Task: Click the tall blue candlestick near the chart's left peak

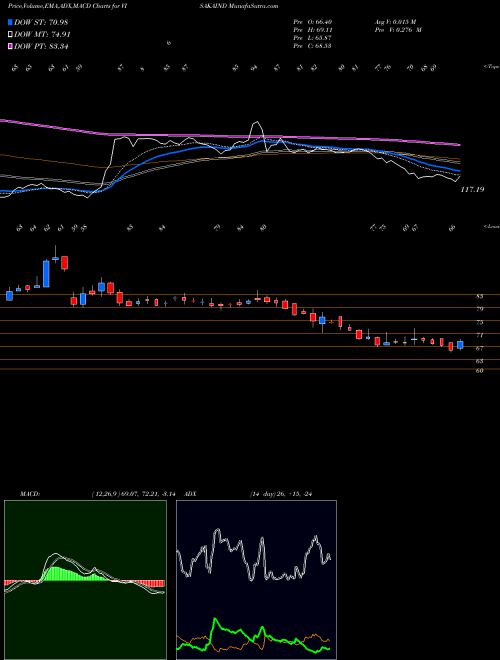Action: 46,274
